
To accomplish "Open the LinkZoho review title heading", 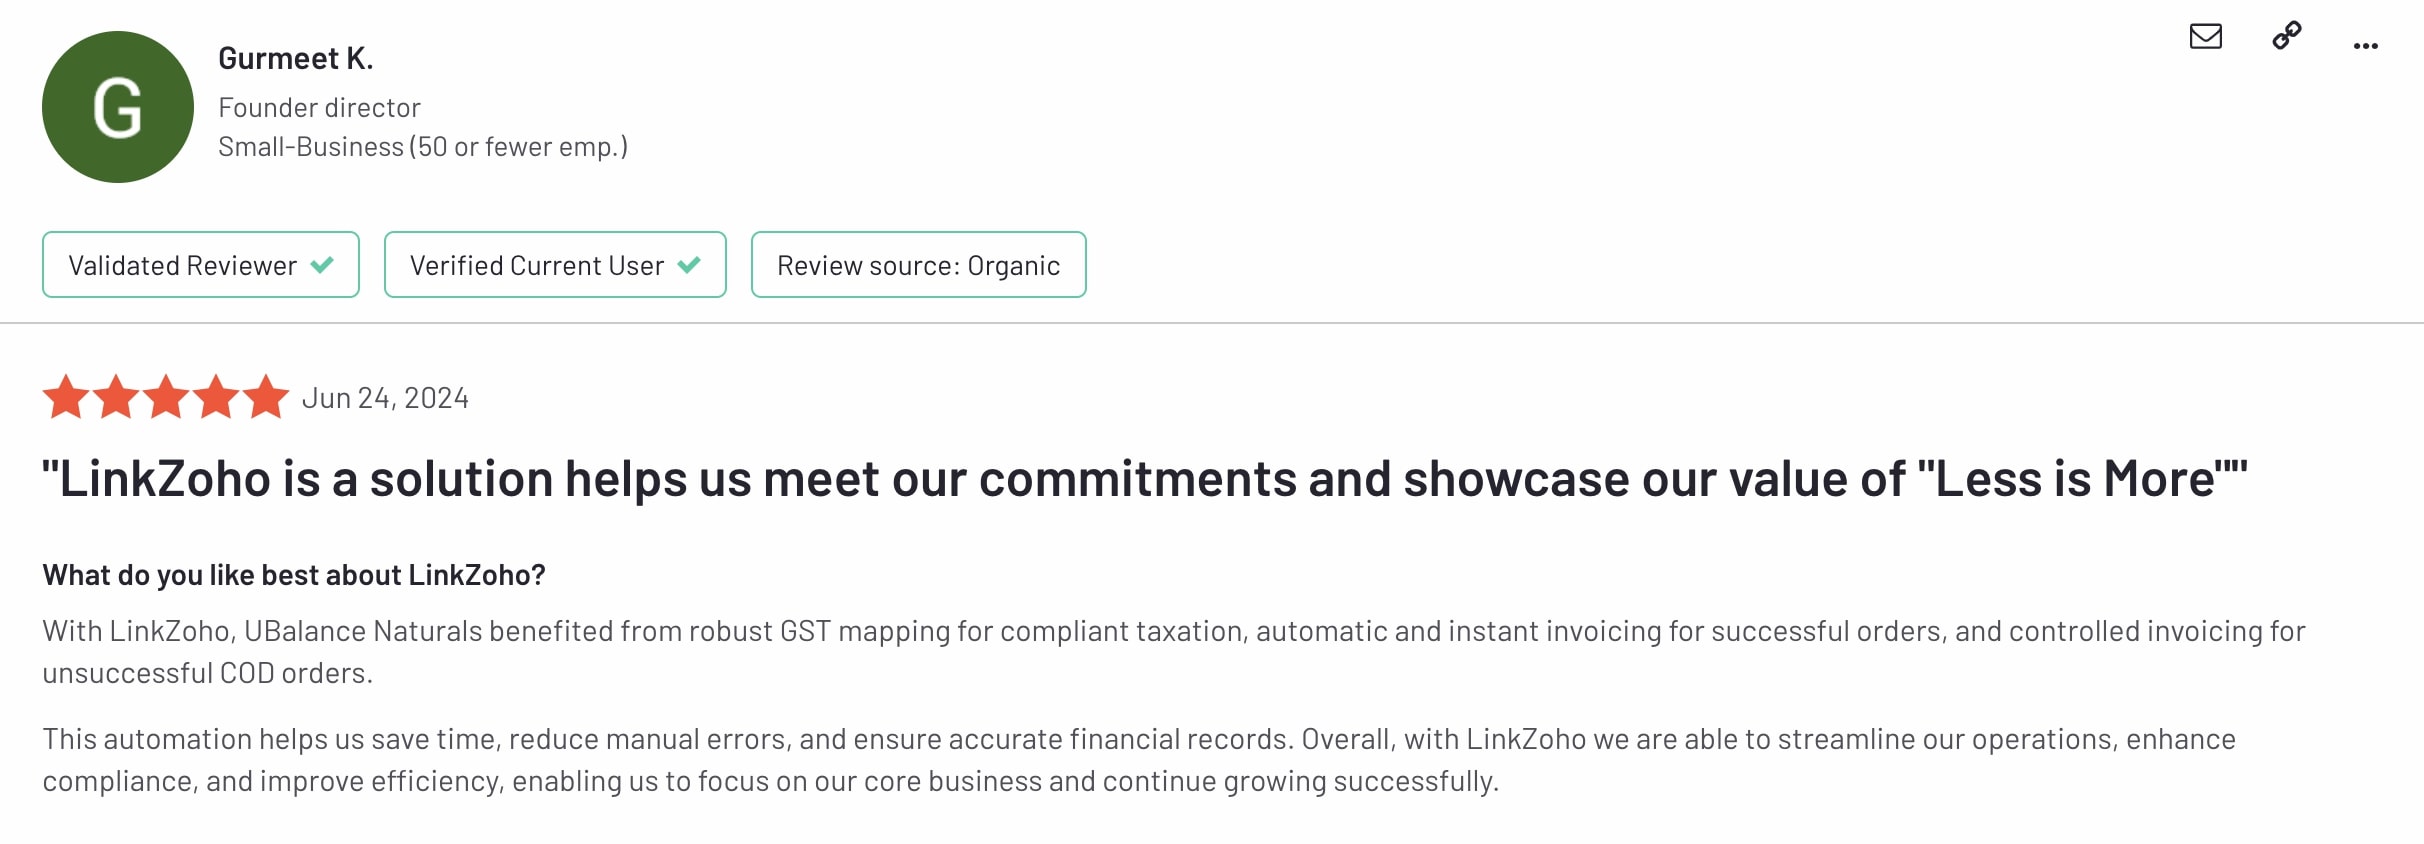I will point(1144,479).
